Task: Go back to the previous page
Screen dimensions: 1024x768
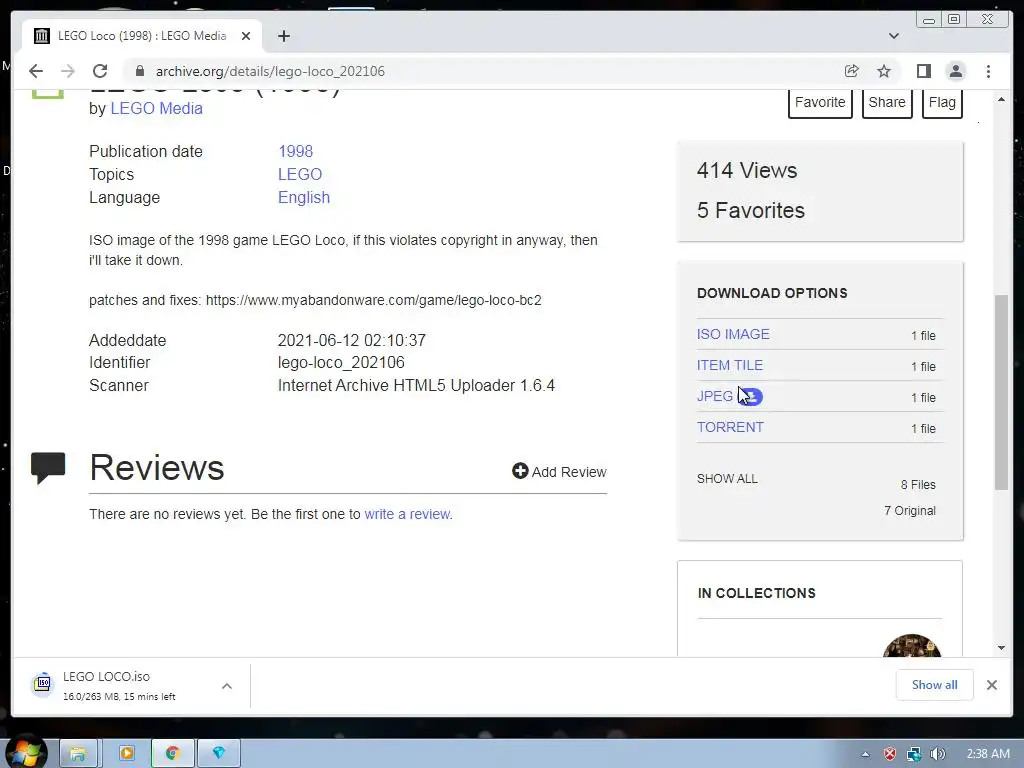Action: [x=36, y=71]
